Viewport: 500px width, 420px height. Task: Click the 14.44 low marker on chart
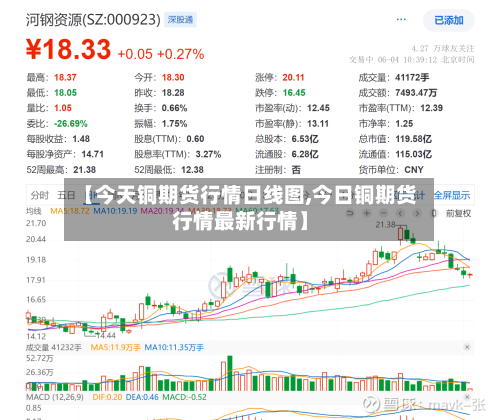click(x=106, y=335)
